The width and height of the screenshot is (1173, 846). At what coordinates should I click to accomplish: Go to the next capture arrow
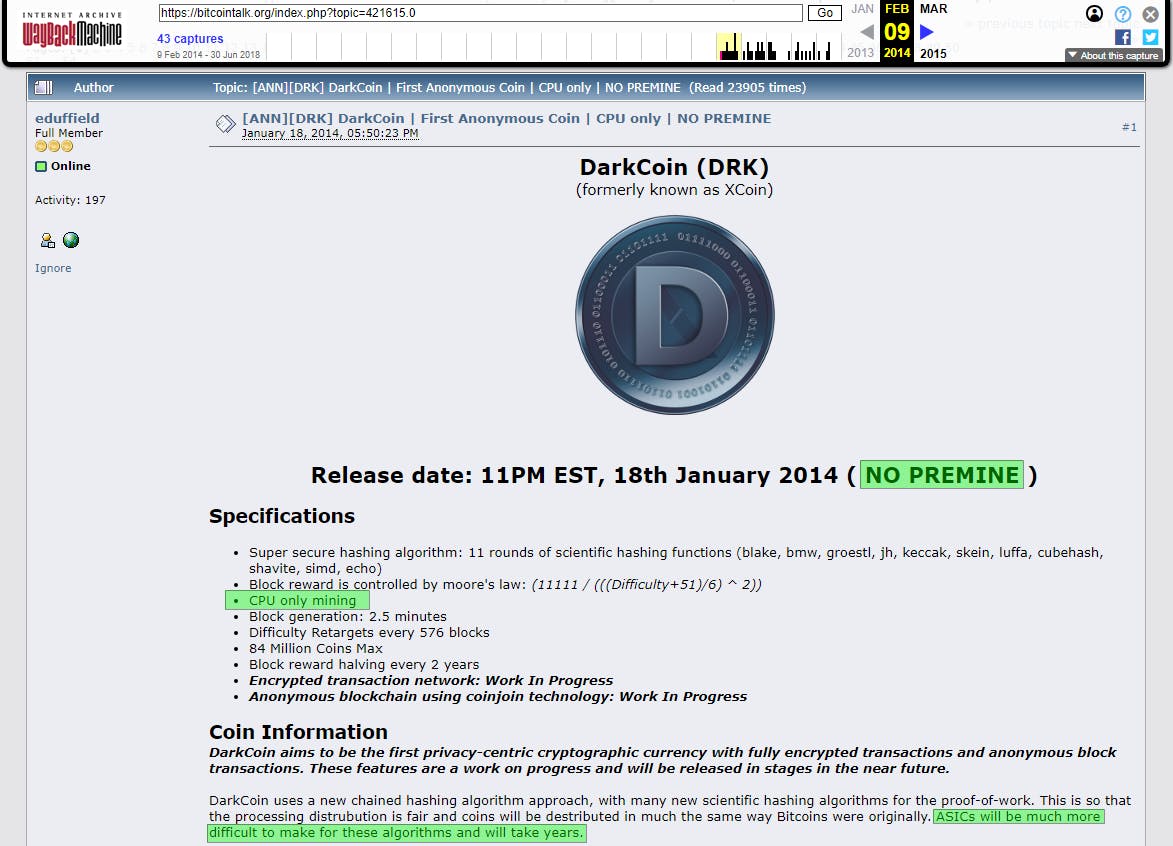926,31
